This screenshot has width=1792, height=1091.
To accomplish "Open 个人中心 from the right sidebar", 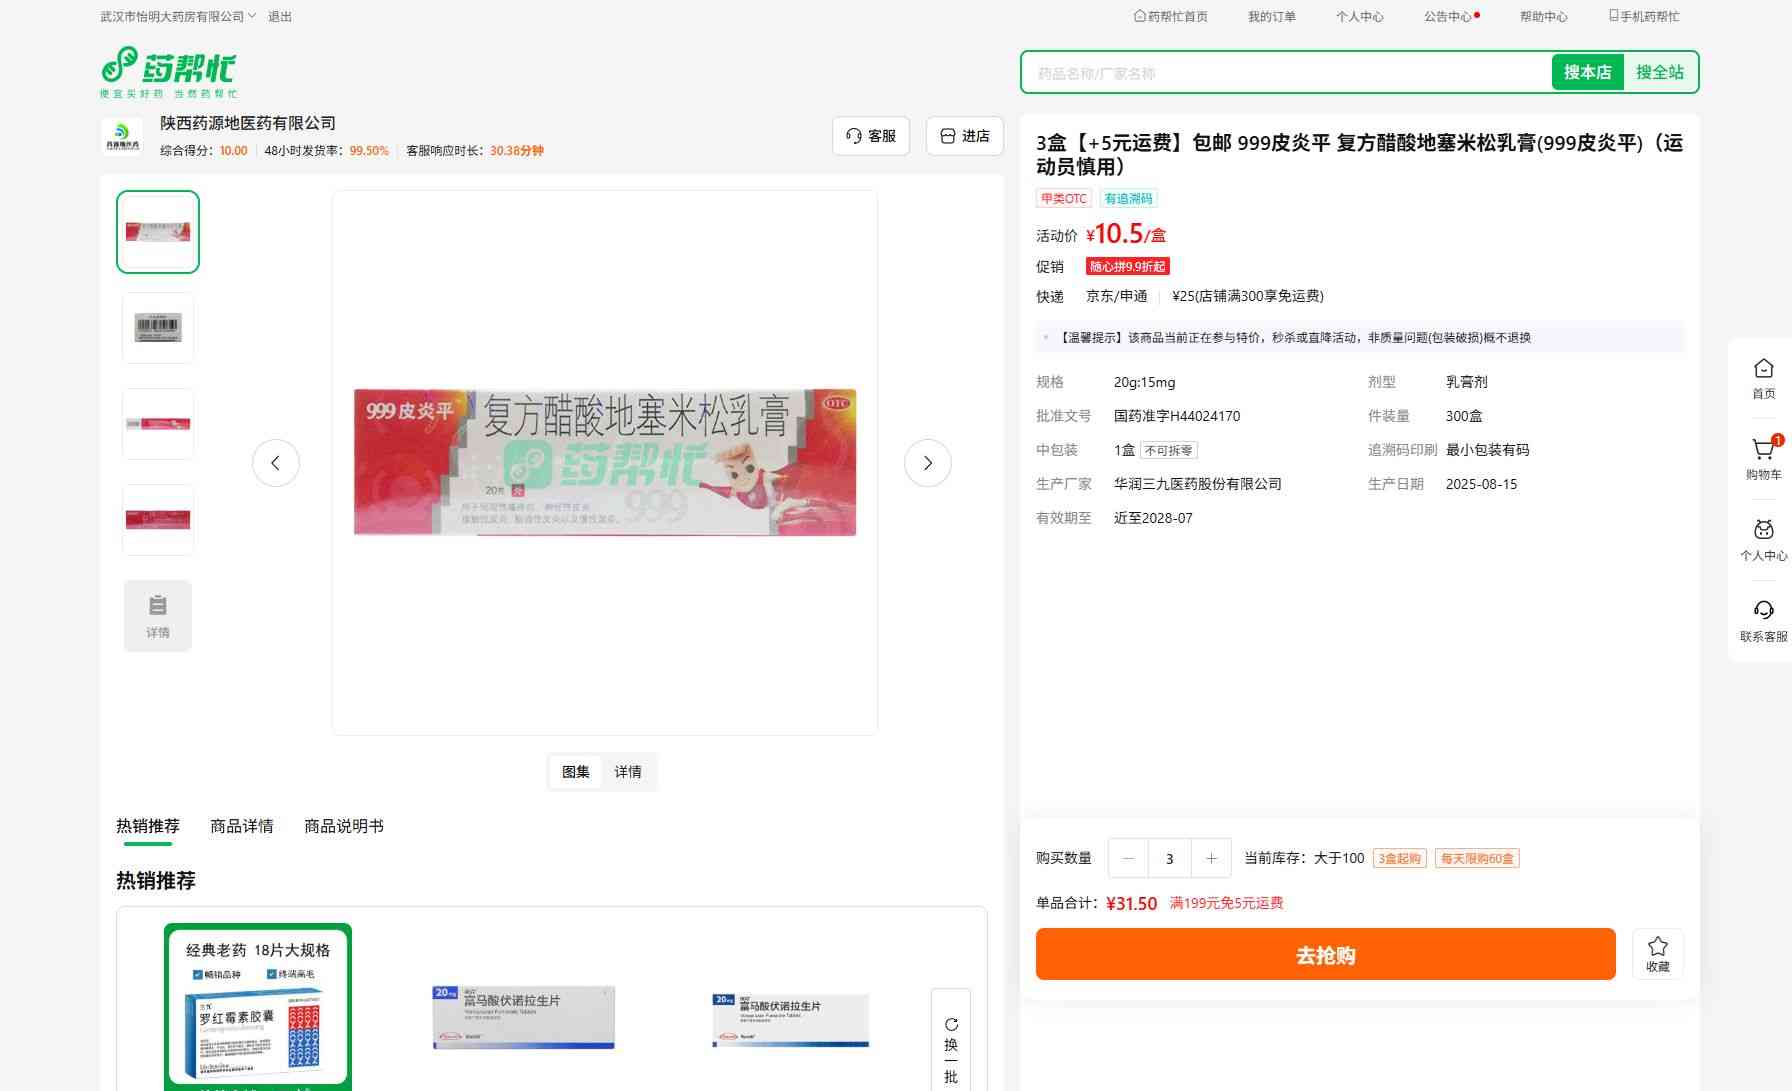I will [1763, 539].
